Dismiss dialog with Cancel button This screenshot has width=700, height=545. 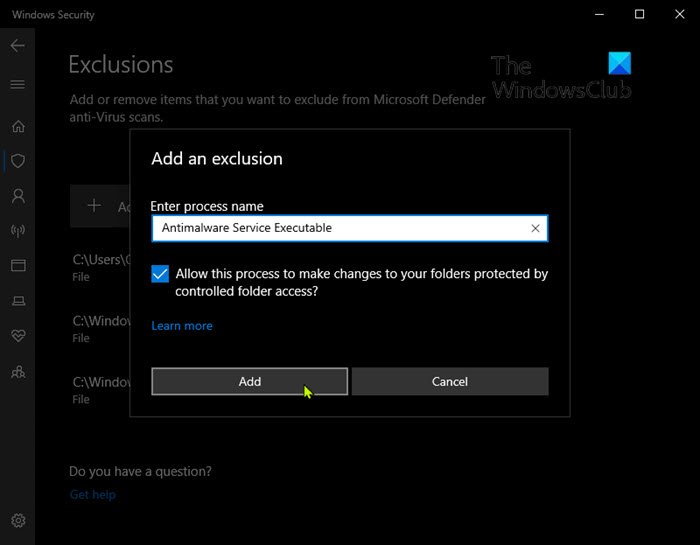tap(450, 381)
